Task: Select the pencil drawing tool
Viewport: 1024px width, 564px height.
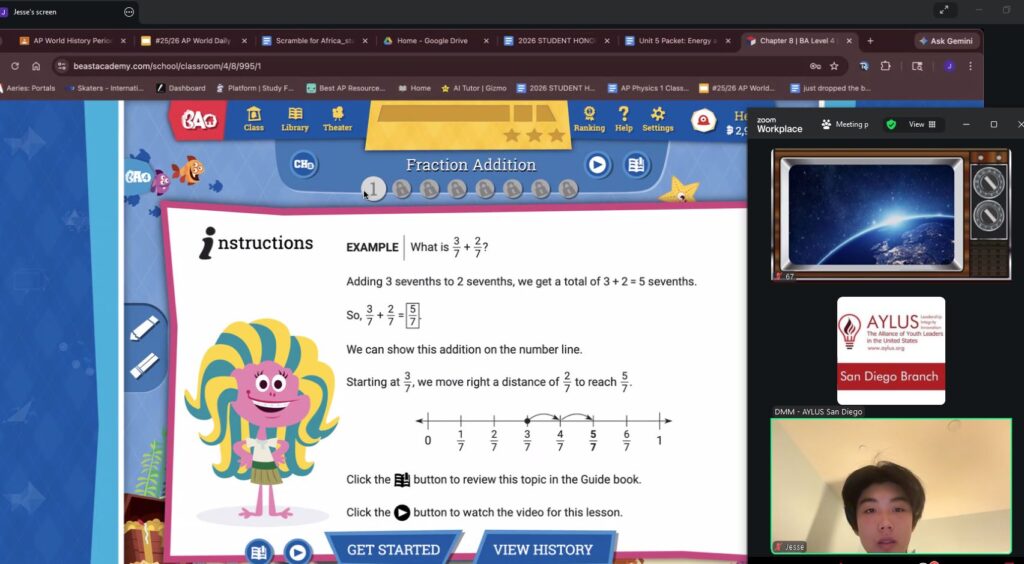Action: click(144, 328)
